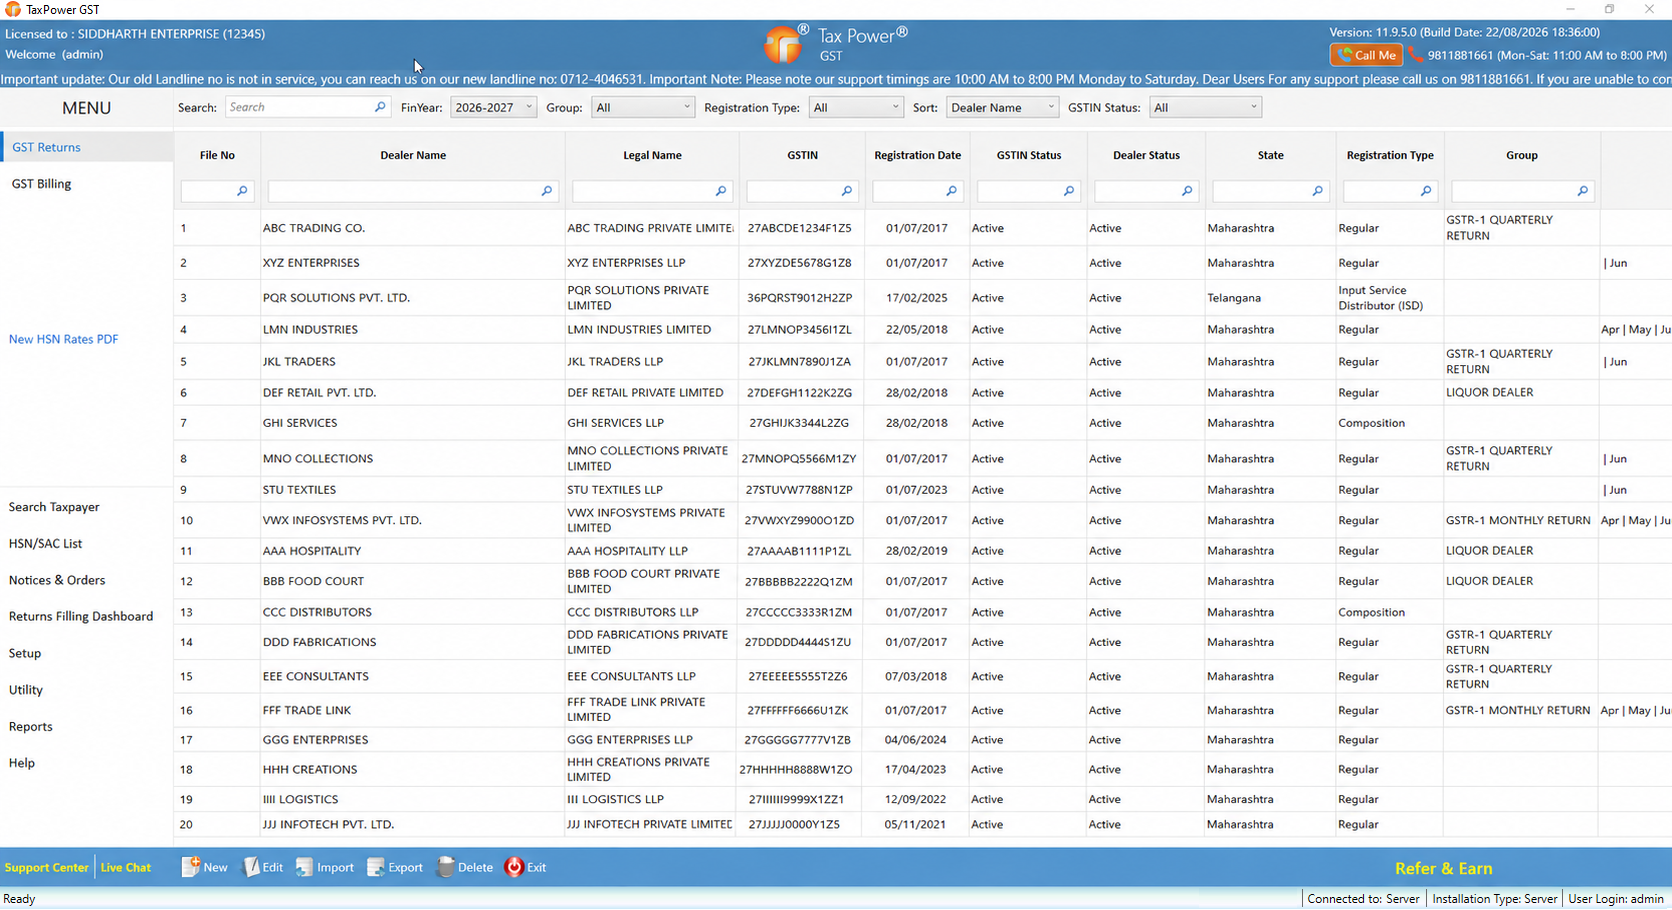This screenshot has width=1672, height=910.
Task: Click the orange Call Me button
Action: (1366, 55)
